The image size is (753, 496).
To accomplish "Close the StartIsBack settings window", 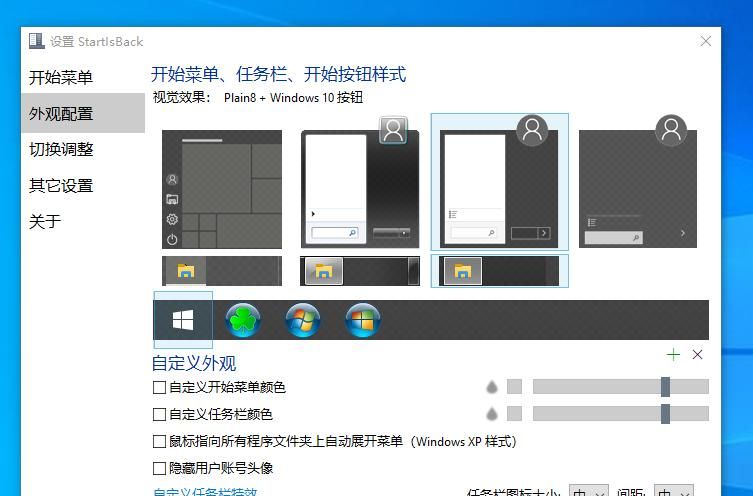I will tap(705, 41).
